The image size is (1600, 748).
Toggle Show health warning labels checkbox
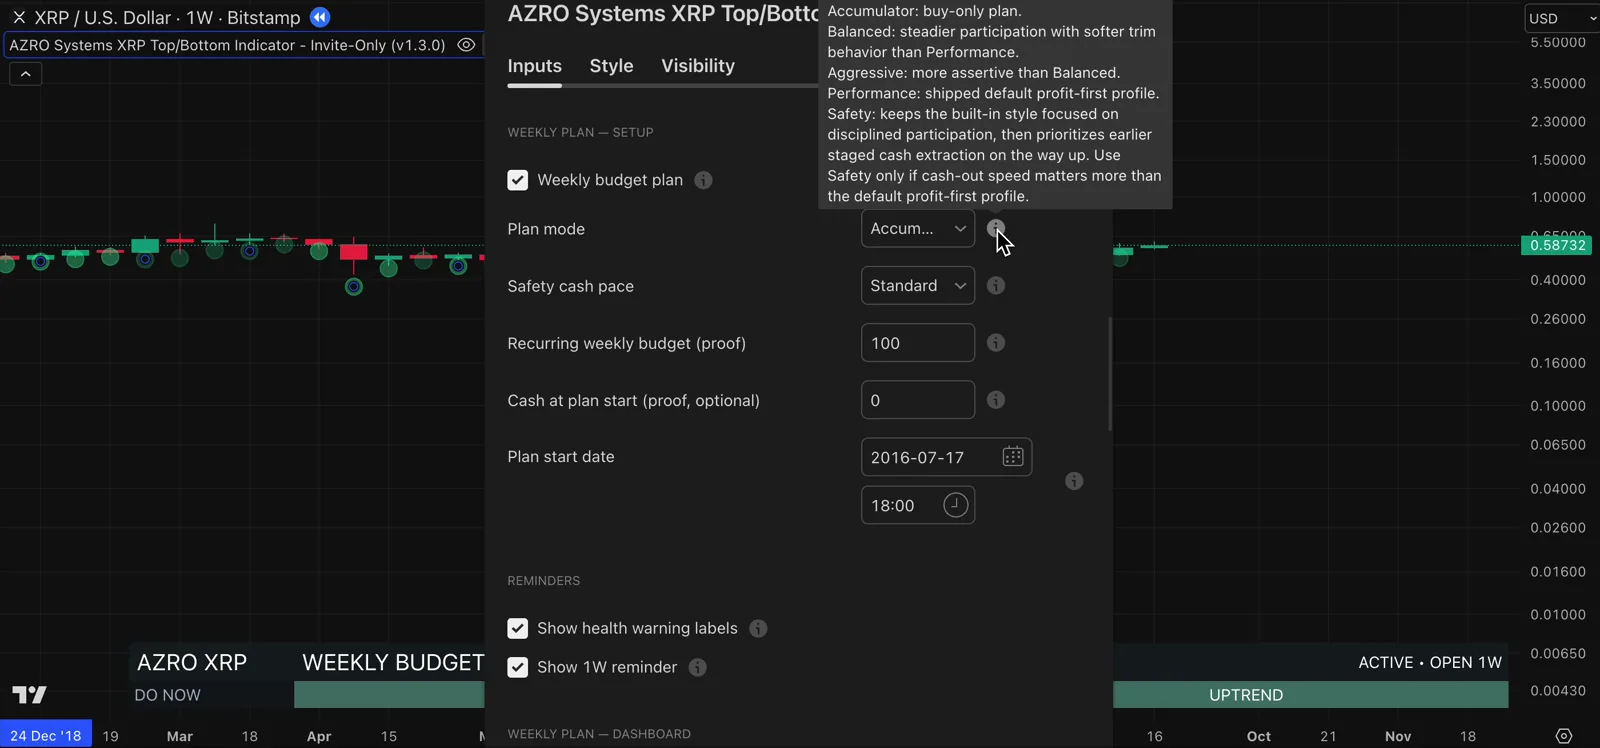click(517, 628)
